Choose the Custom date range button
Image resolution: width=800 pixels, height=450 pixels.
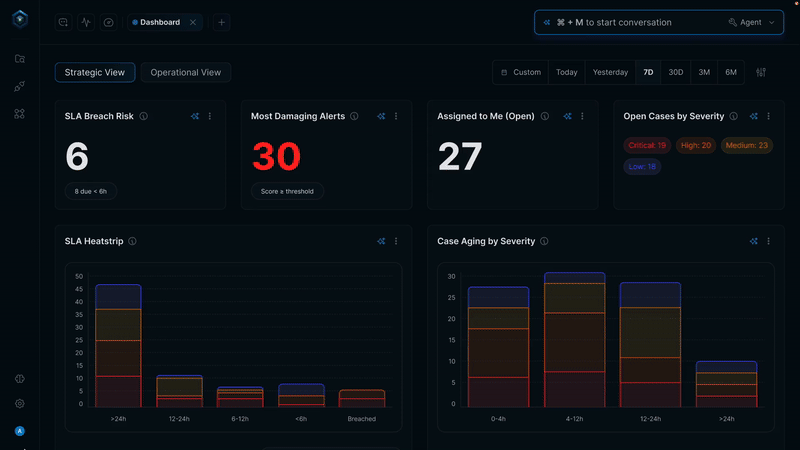click(521, 72)
